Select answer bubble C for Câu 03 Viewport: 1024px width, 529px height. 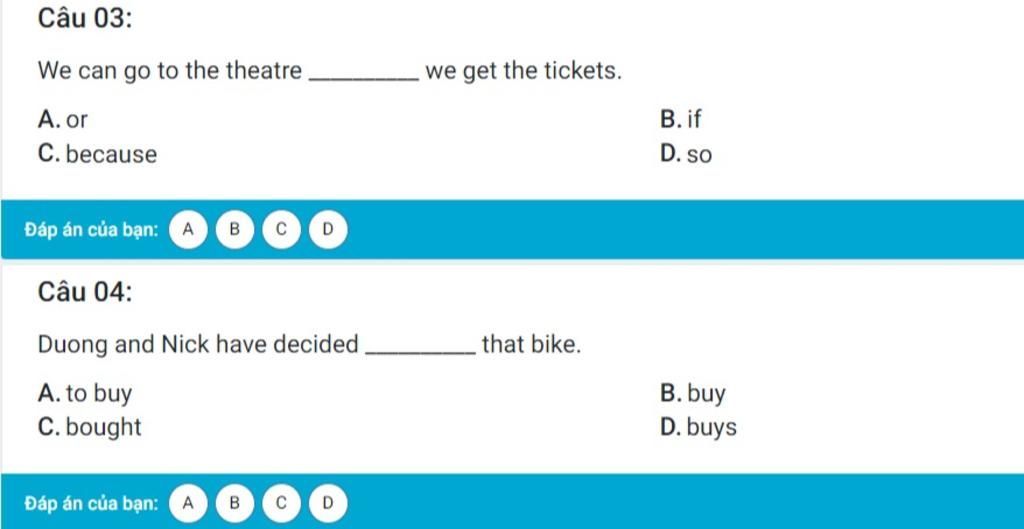point(281,229)
